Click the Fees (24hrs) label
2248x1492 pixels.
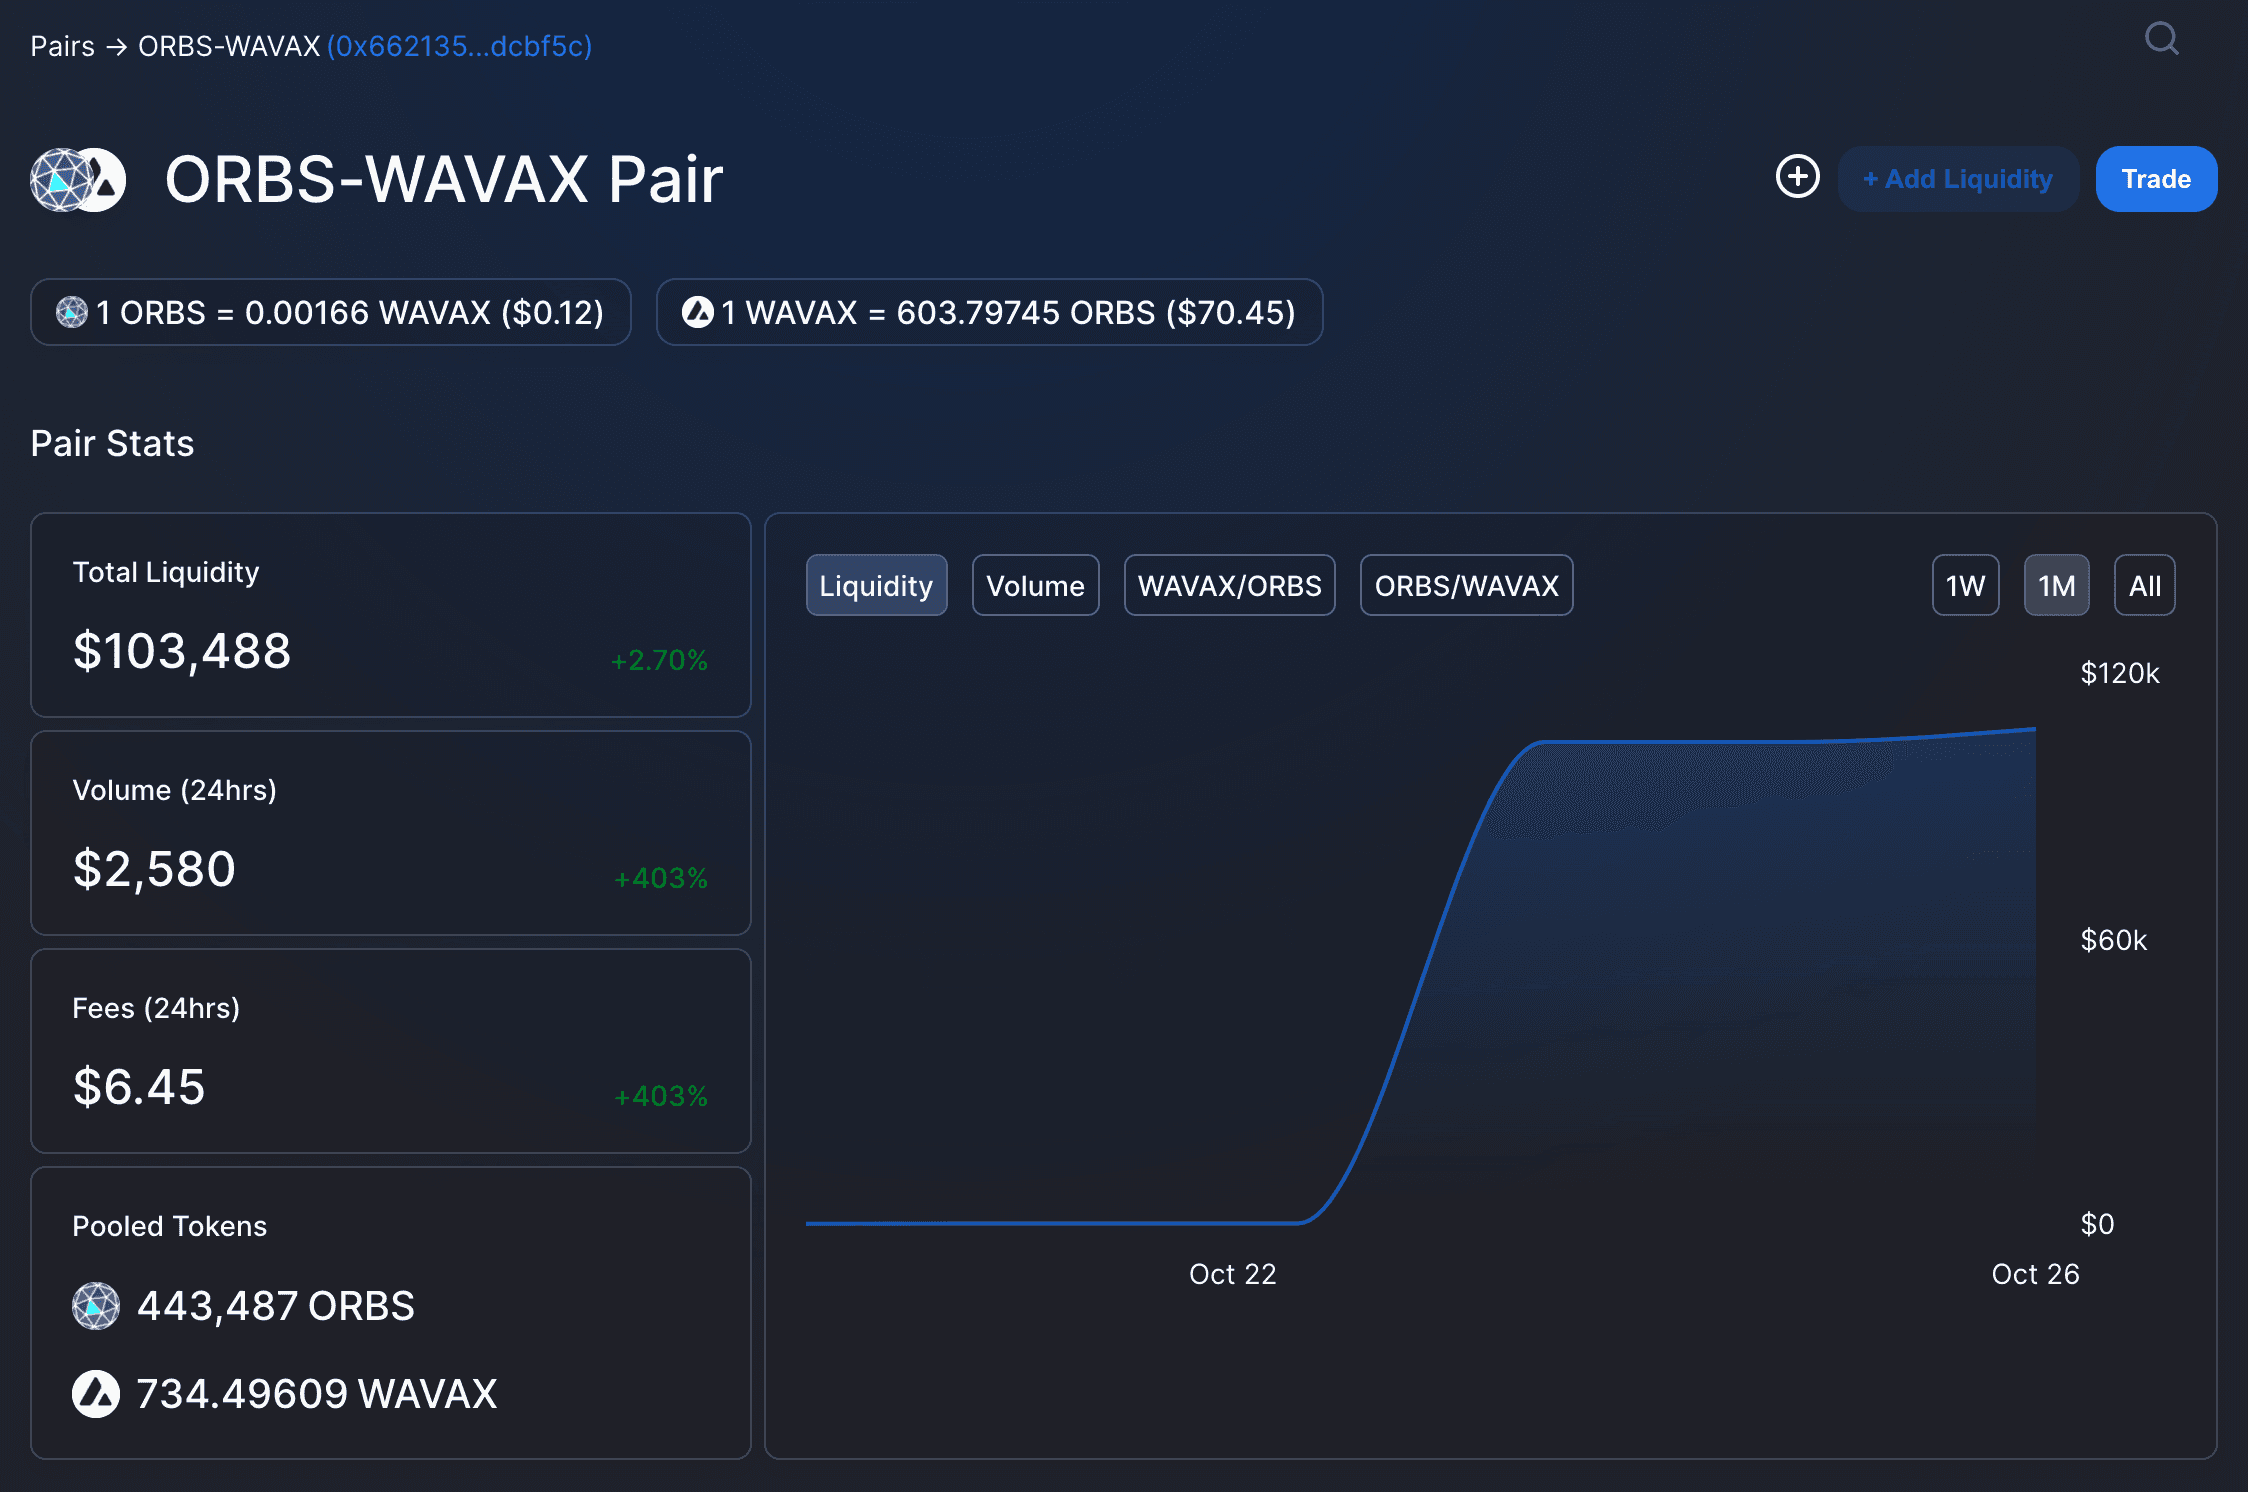point(156,1008)
